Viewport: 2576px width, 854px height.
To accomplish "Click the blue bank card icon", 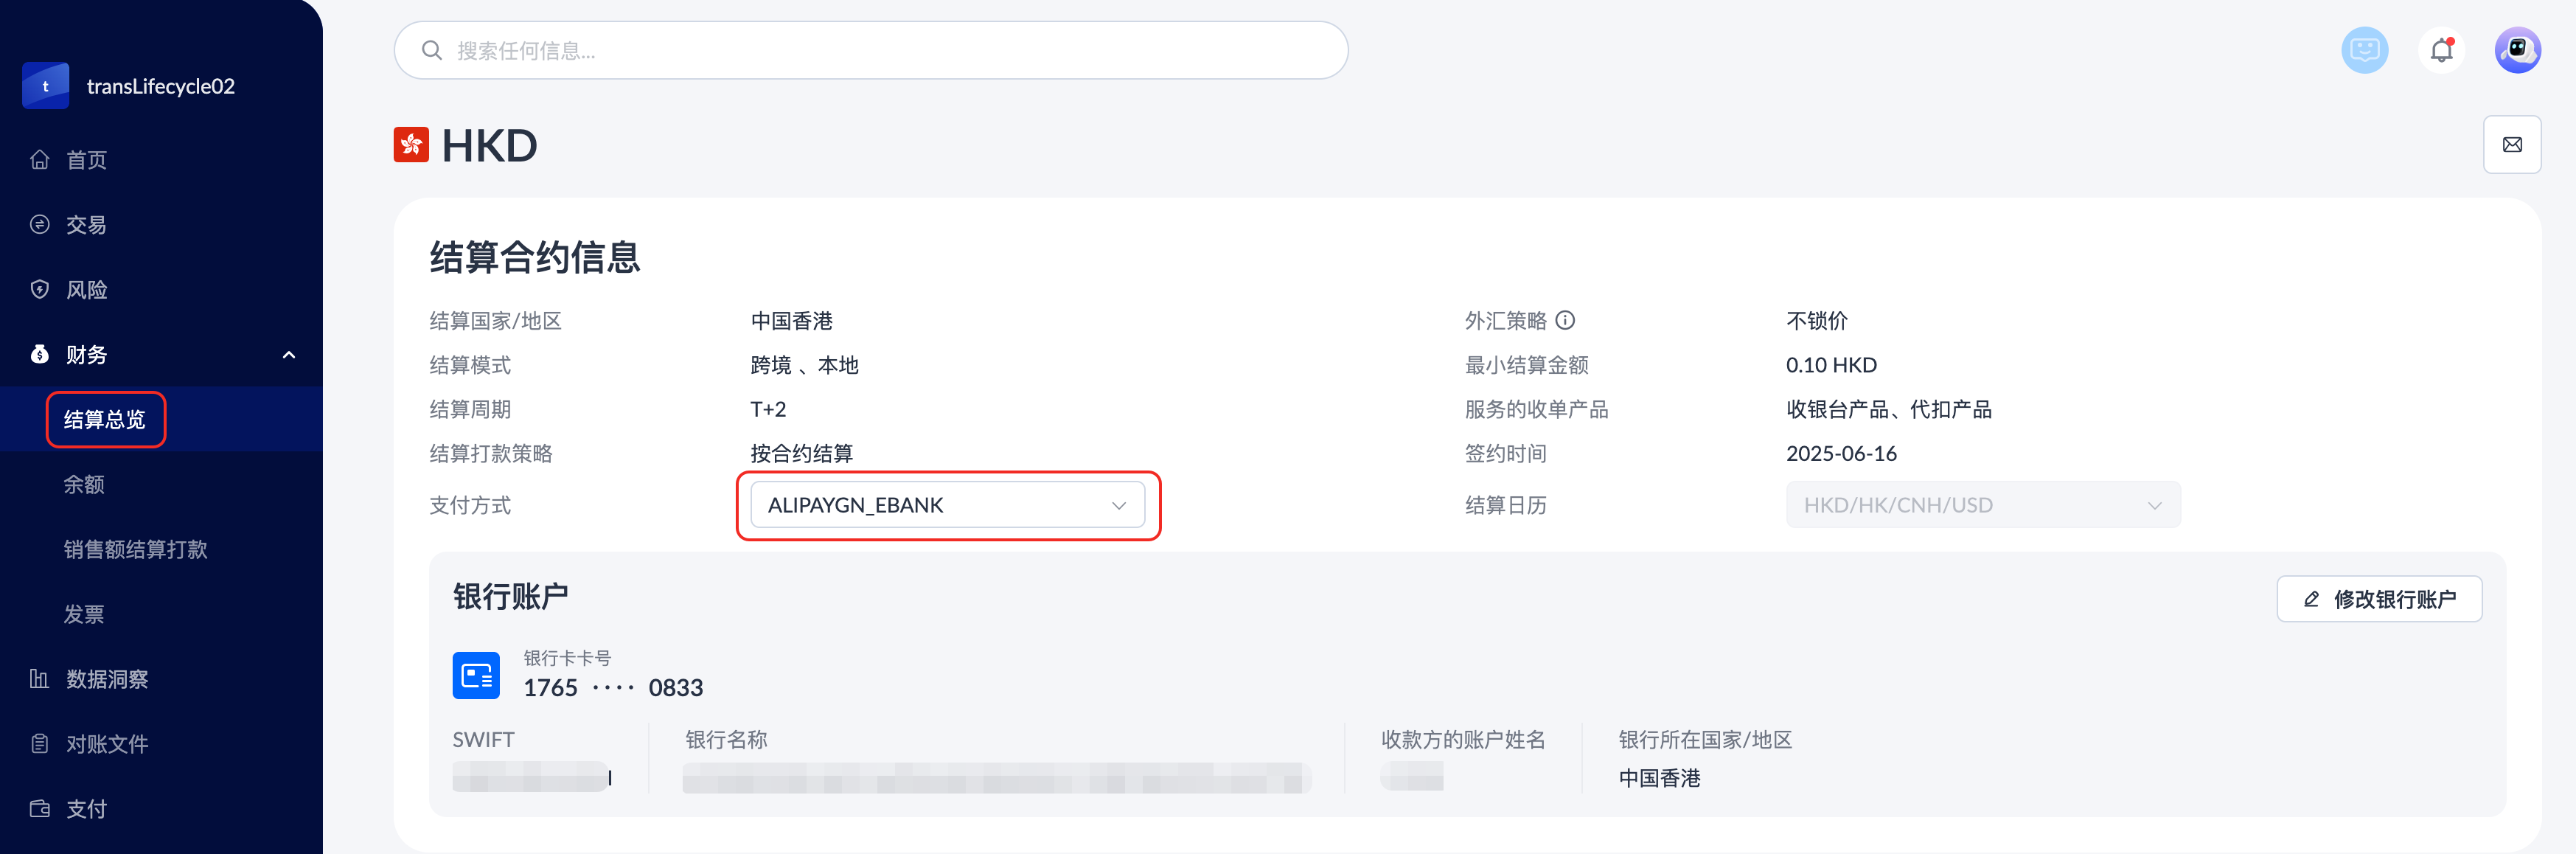I will (x=476, y=676).
